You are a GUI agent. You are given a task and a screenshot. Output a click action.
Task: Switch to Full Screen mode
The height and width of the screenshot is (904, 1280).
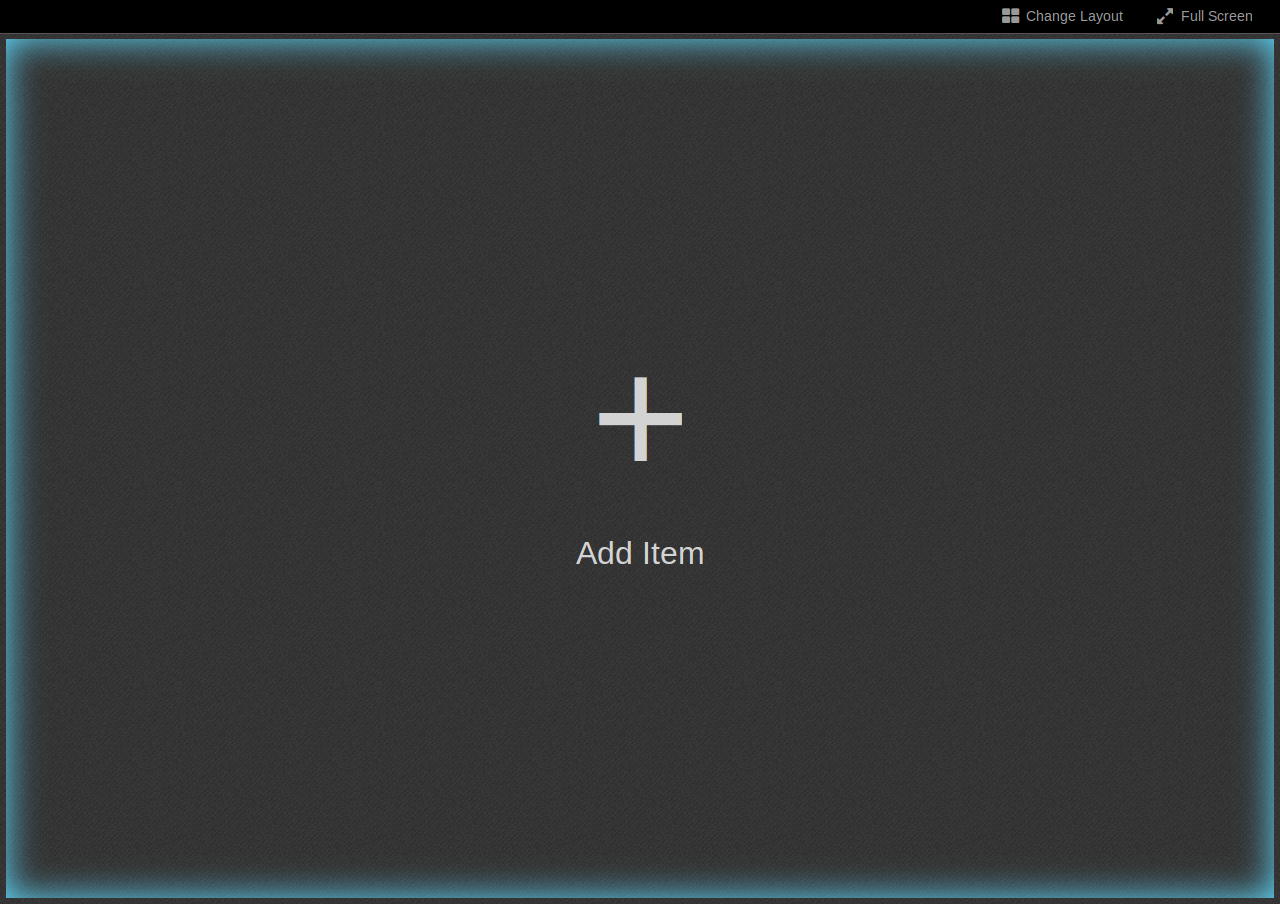1204,16
